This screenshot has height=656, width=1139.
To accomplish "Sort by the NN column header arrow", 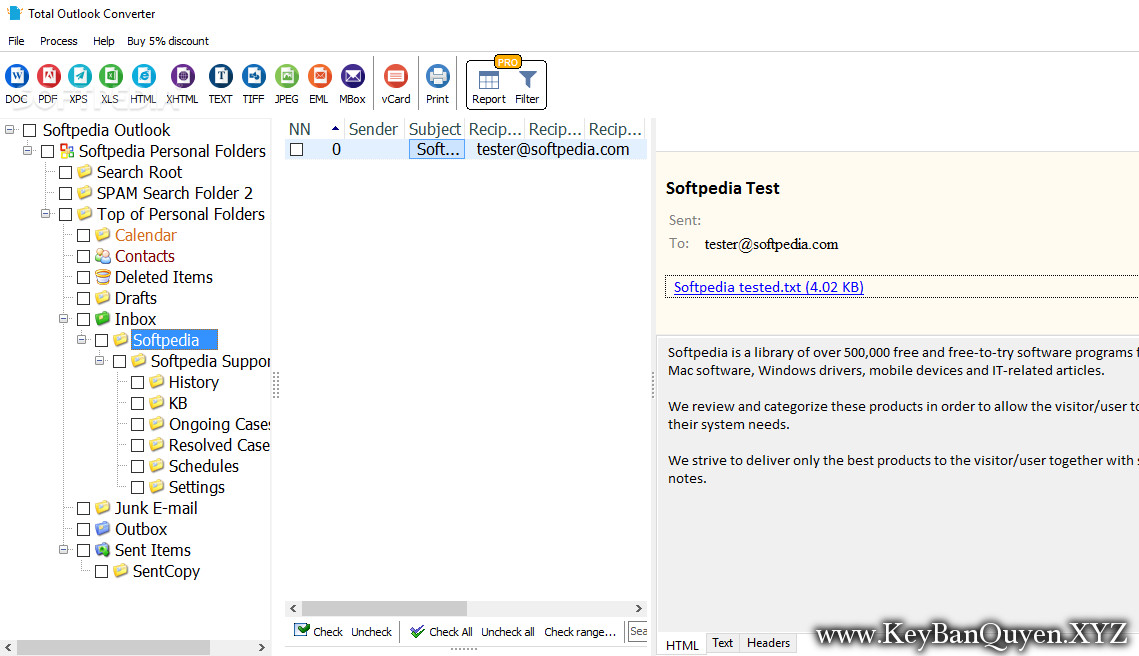I will [335, 129].
